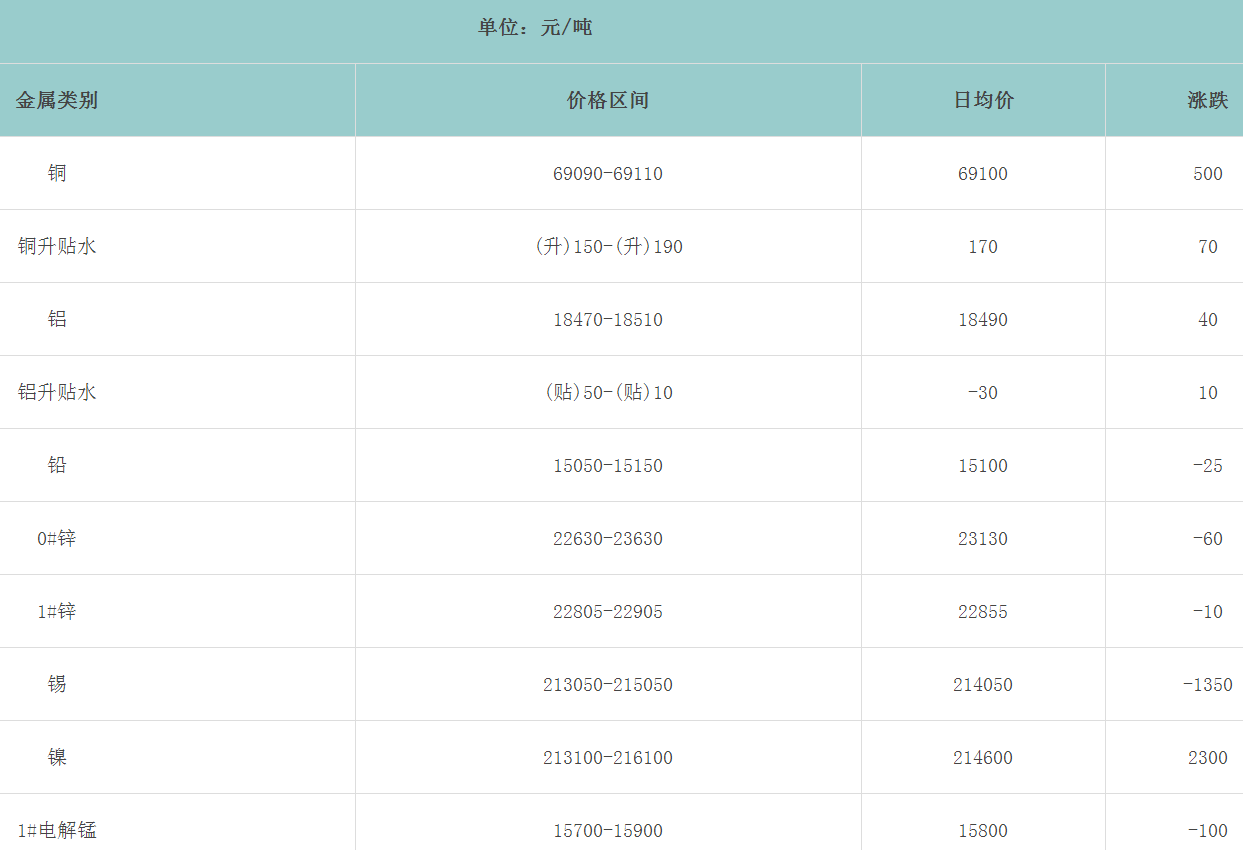Screen dimensions: 1243x850
Task: Click tin price range 213050-215050
Action: [x=608, y=685]
